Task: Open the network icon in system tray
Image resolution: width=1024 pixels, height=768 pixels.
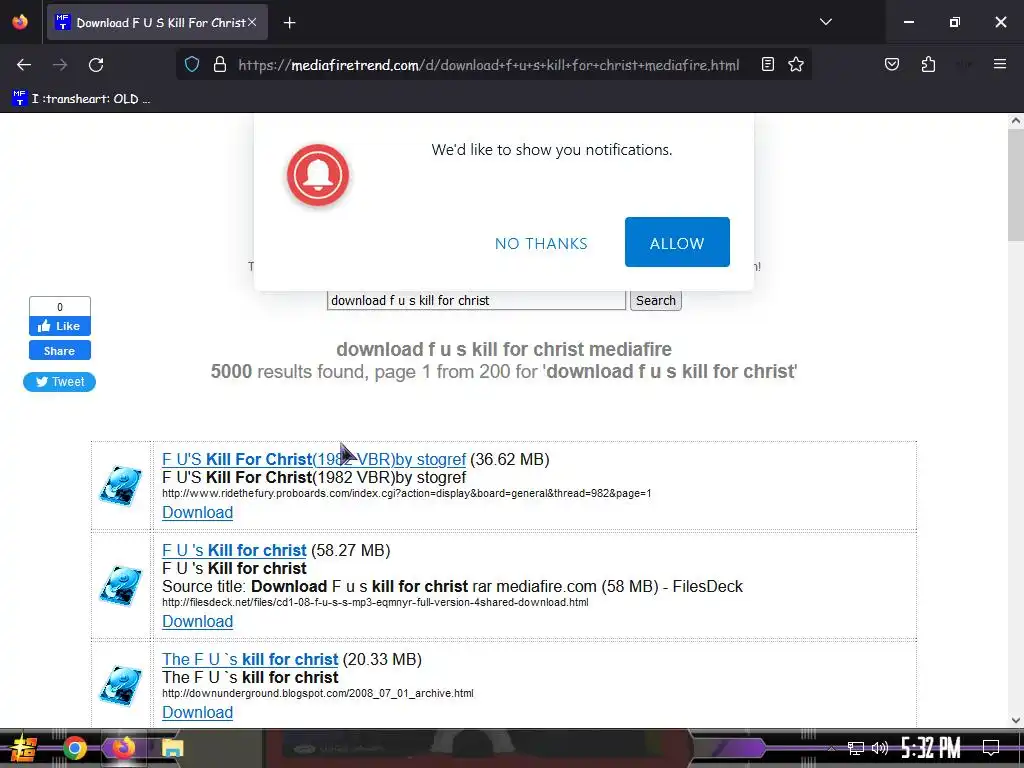Action: [856, 748]
